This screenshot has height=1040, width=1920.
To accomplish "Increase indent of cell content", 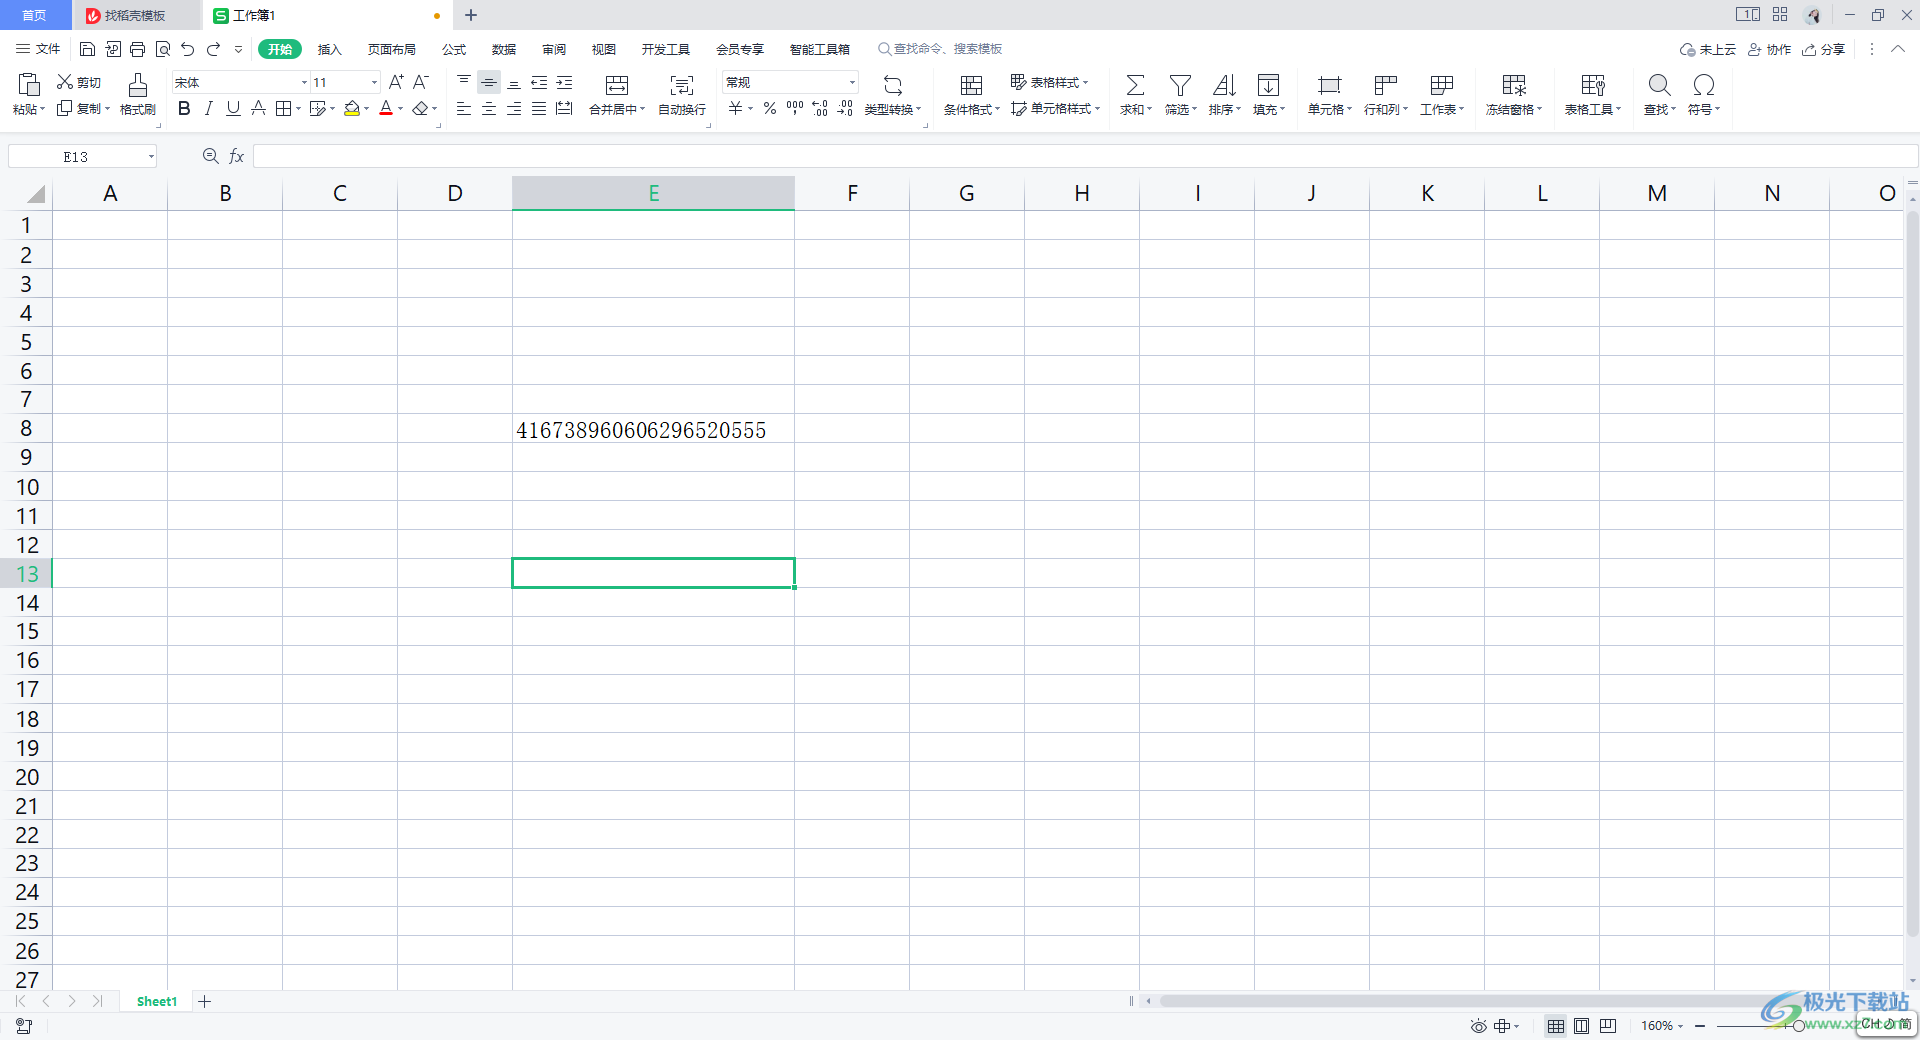I will [x=564, y=82].
